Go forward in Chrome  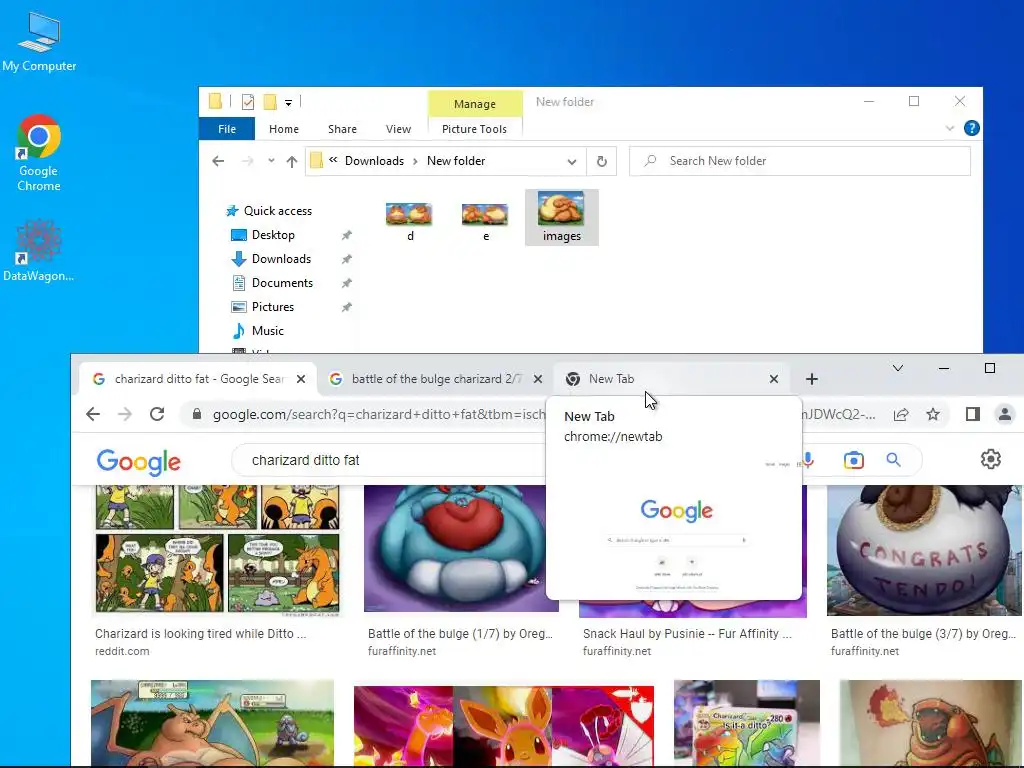[x=125, y=414]
